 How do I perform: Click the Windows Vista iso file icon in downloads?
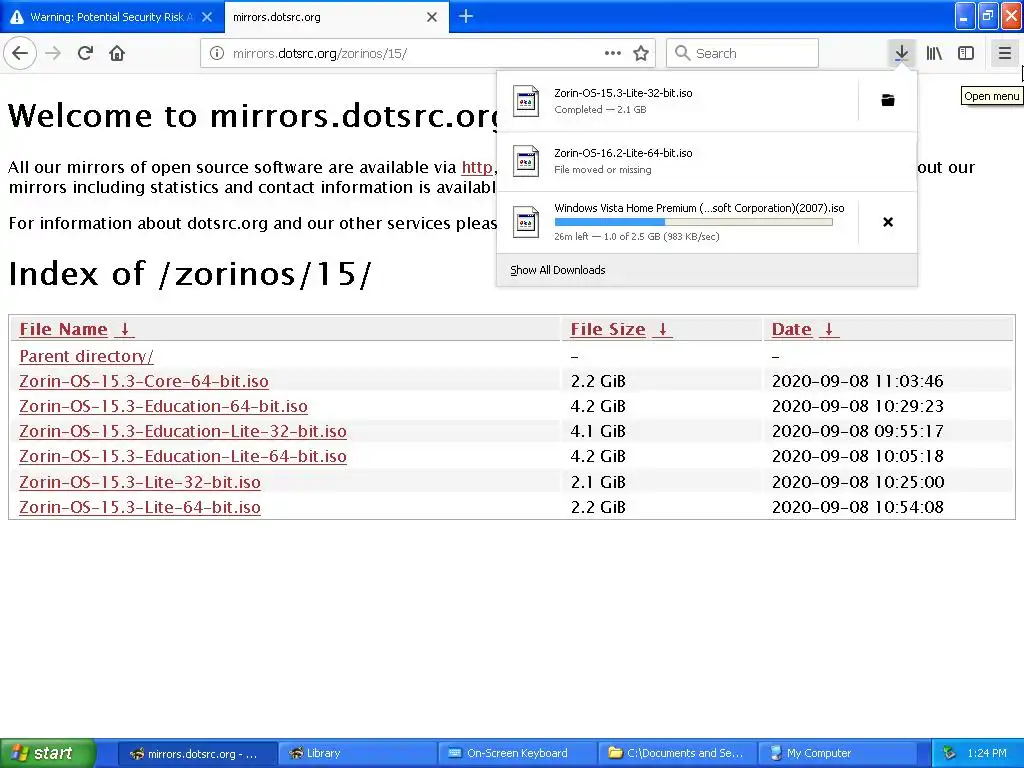pos(526,222)
